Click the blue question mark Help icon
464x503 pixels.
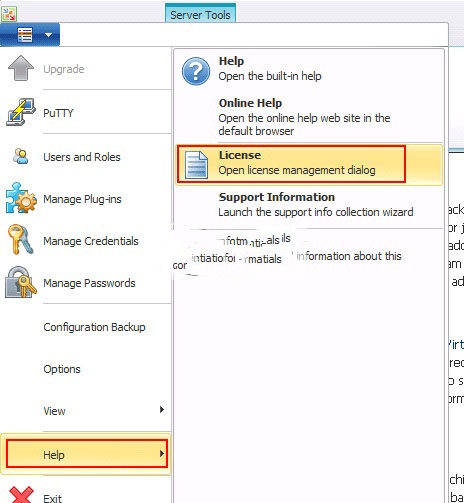tap(196, 71)
